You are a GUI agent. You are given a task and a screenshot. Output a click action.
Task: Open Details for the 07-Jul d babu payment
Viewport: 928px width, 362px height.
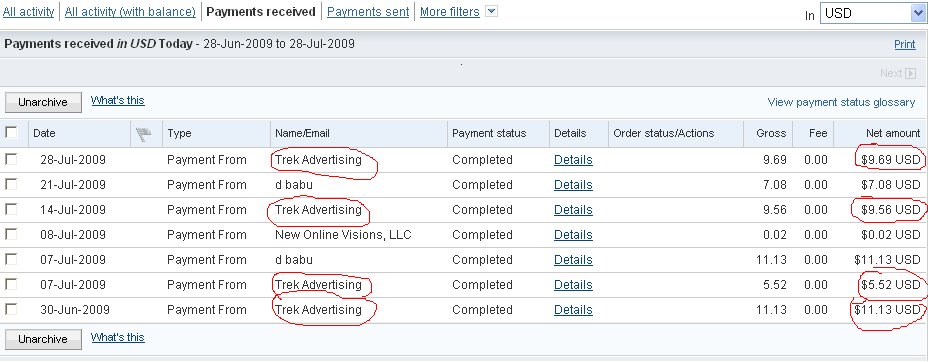573,260
